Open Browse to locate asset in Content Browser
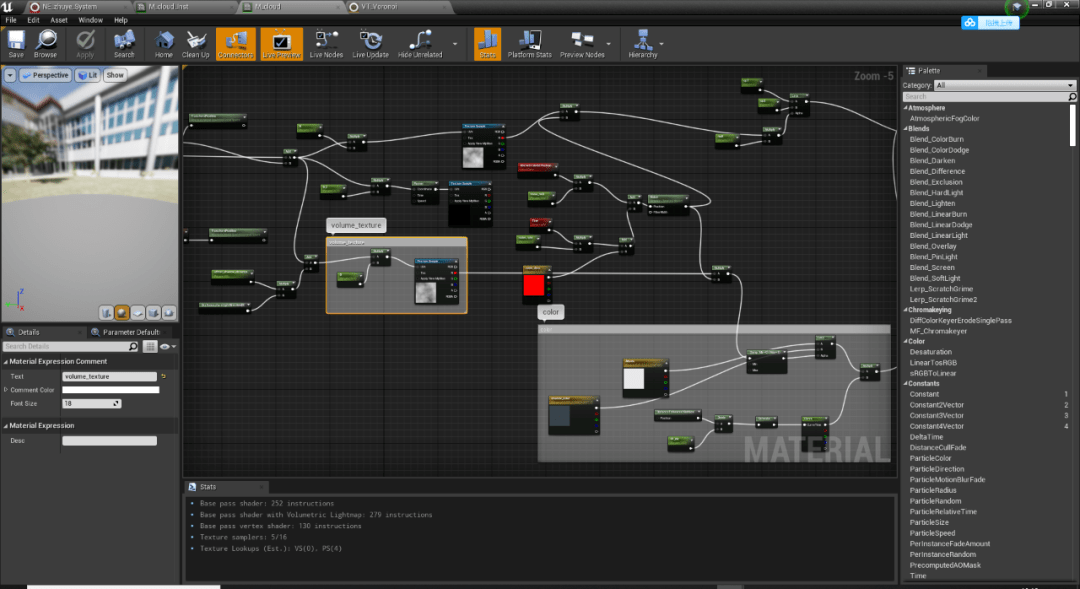The height and width of the screenshot is (589, 1080). 45,43
